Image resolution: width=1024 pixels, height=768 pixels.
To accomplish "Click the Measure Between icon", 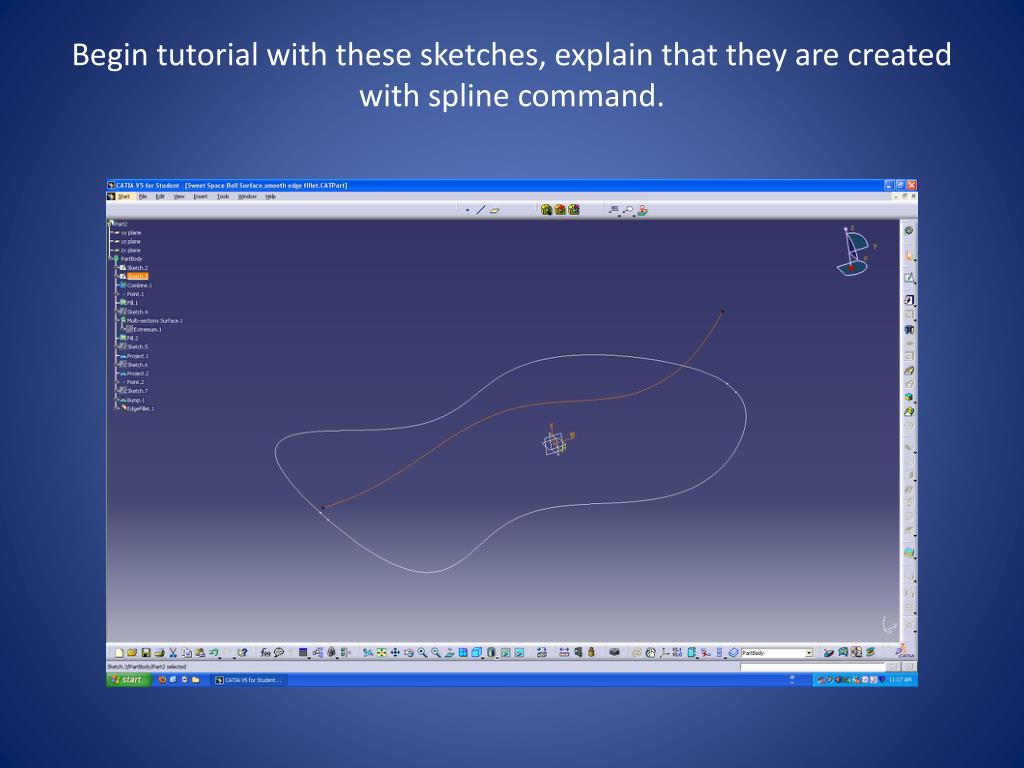I will 564,652.
